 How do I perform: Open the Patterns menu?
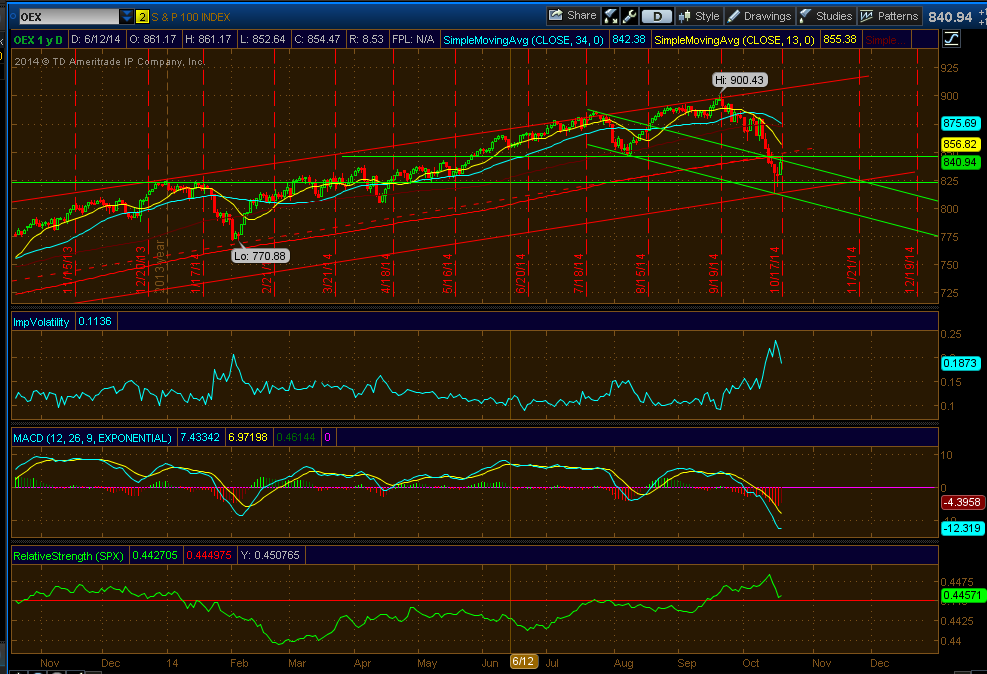[x=889, y=16]
